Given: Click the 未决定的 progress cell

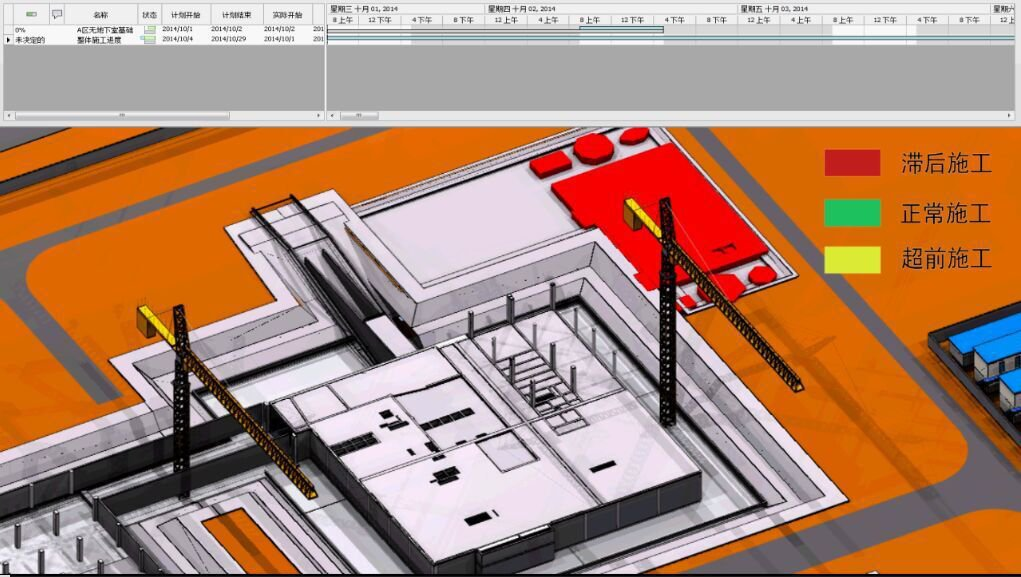Looking at the screenshot, I should pyautogui.click(x=30, y=40).
